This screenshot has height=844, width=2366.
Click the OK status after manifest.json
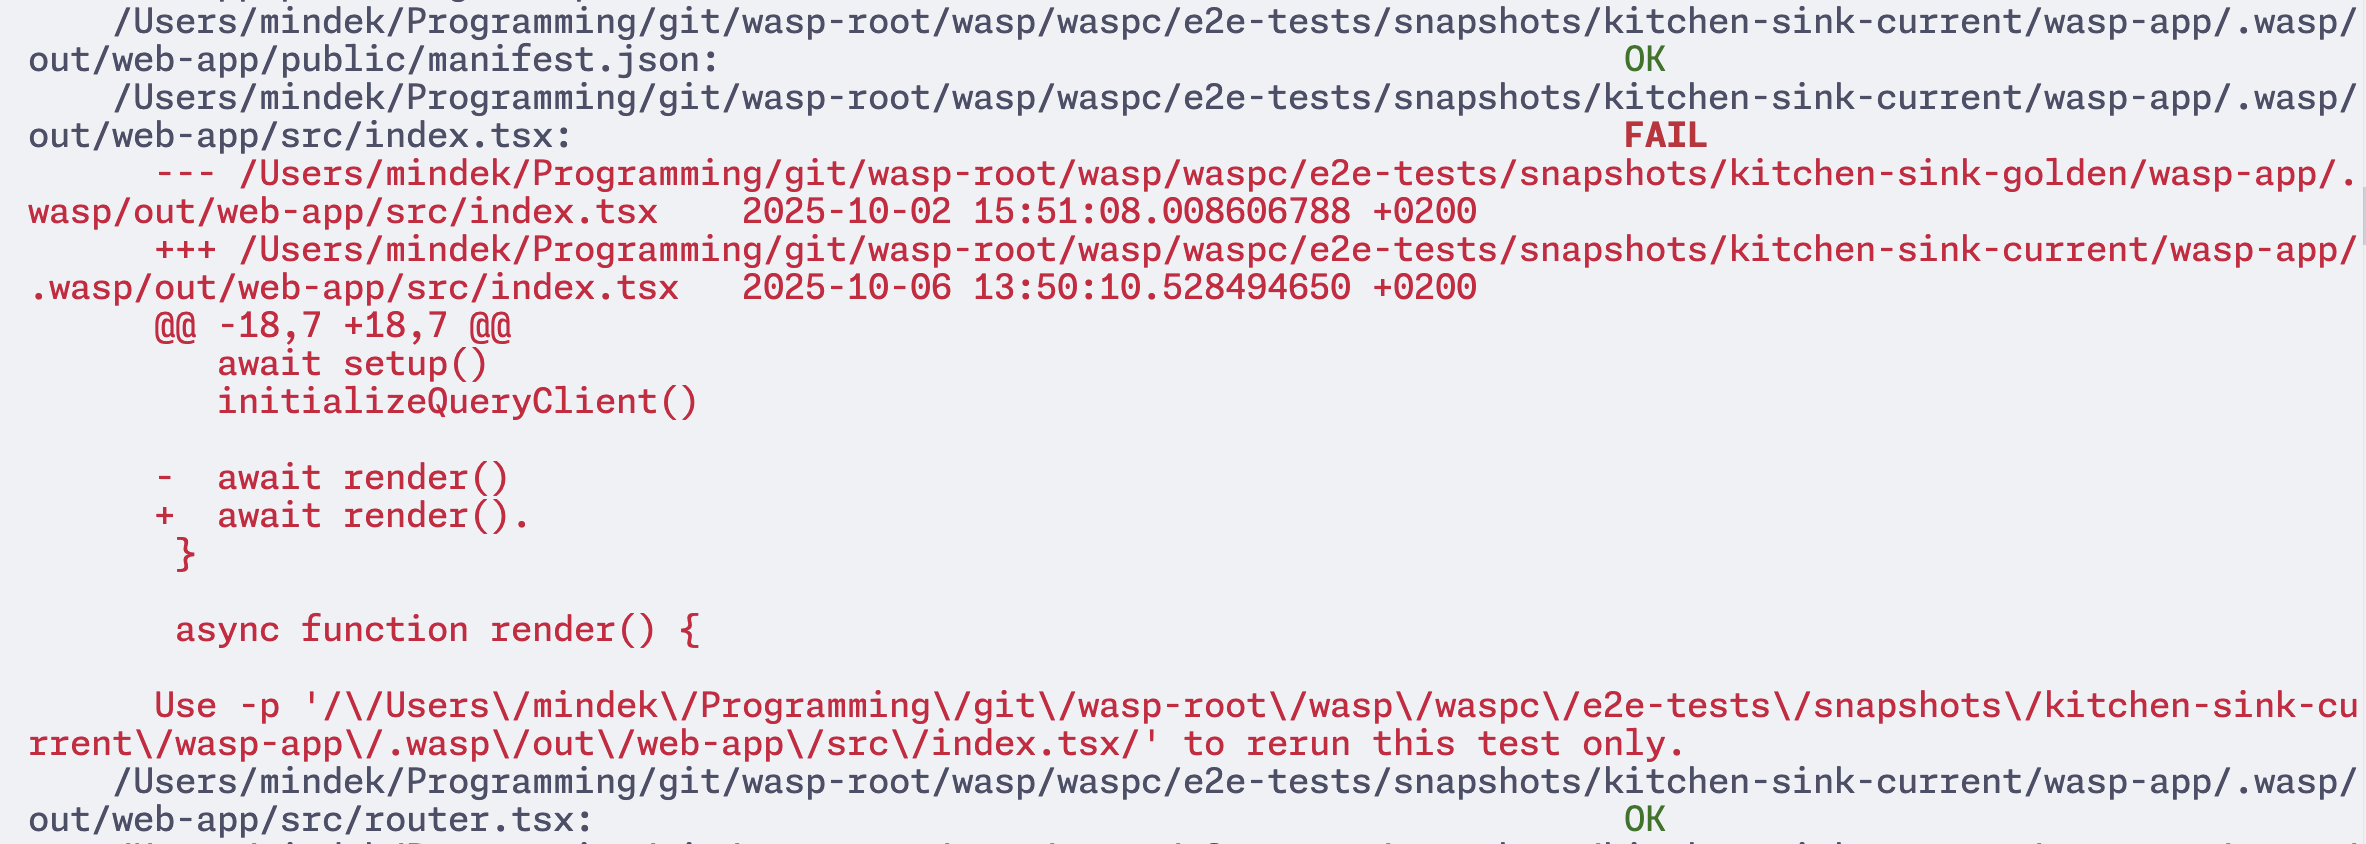[x=1644, y=60]
